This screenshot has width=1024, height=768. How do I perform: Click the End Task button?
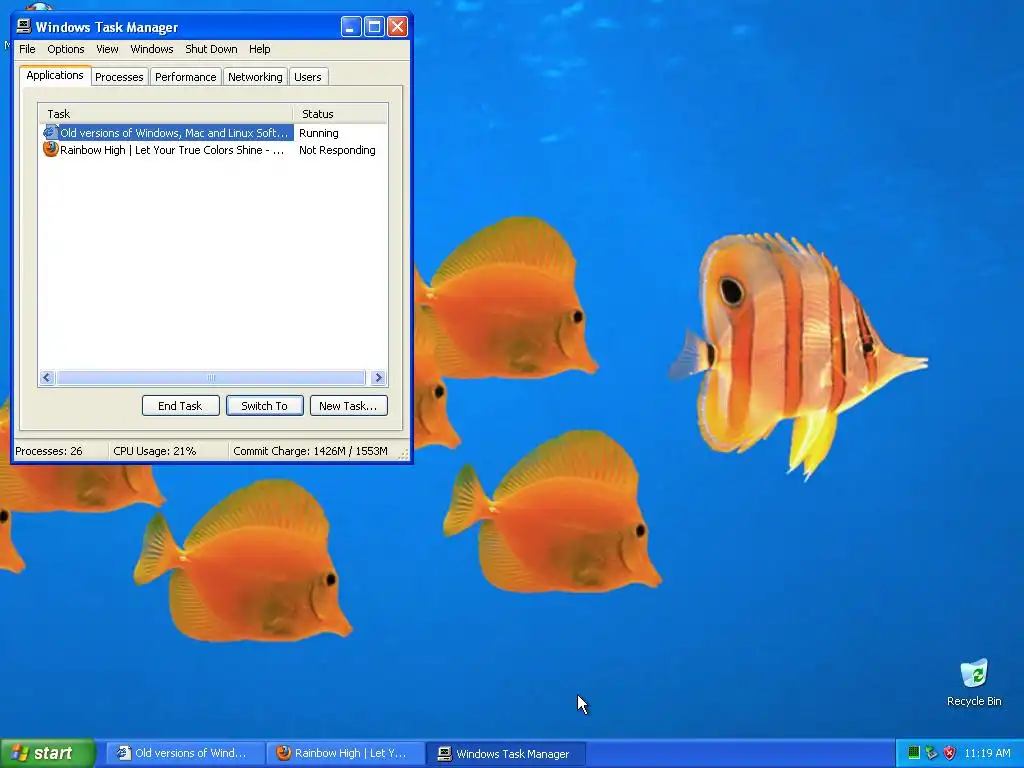point(180,406)
